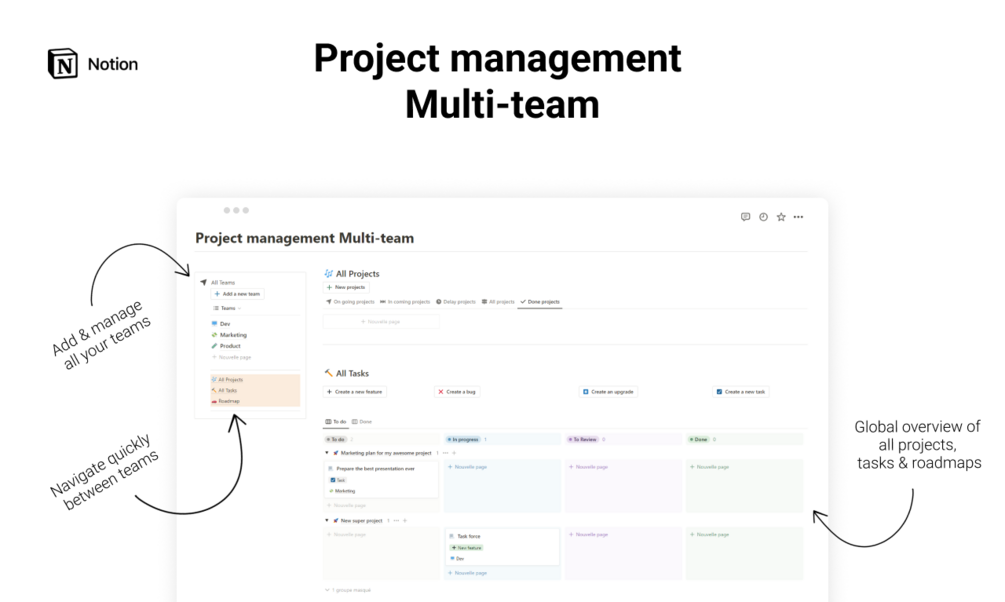Click the All Teams label
The width and height of the screenshot is (1005, 602).
223,282
